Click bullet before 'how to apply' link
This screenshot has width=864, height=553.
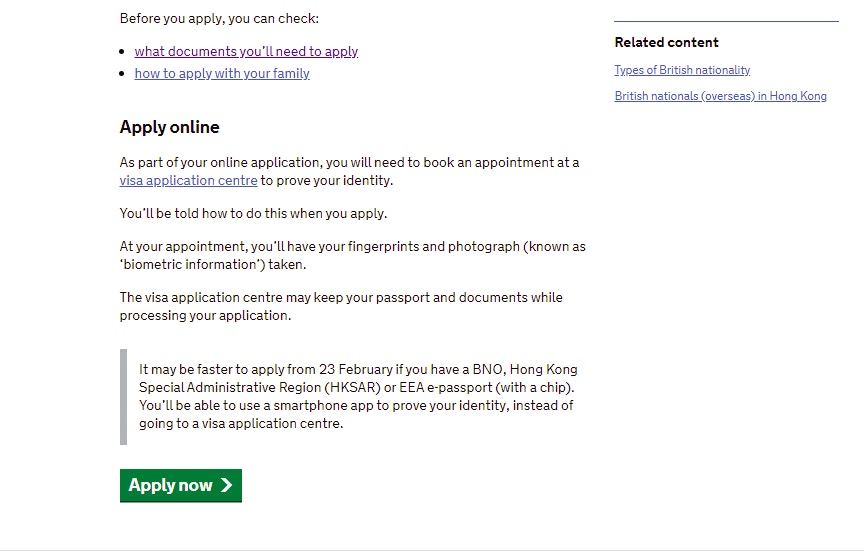point(124,74)
